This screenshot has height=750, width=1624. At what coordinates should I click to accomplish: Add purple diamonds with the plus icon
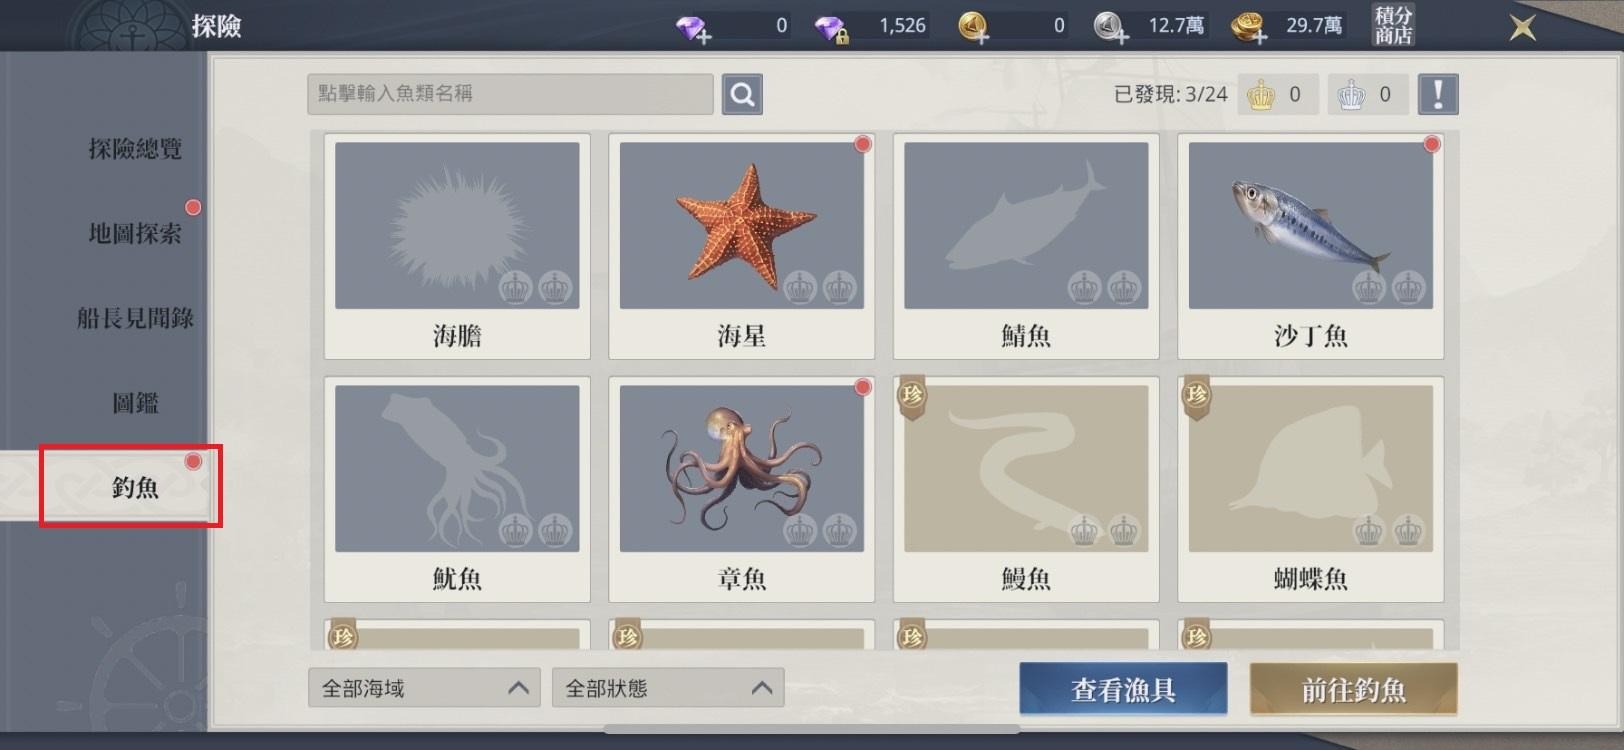(x=693, y=27)
